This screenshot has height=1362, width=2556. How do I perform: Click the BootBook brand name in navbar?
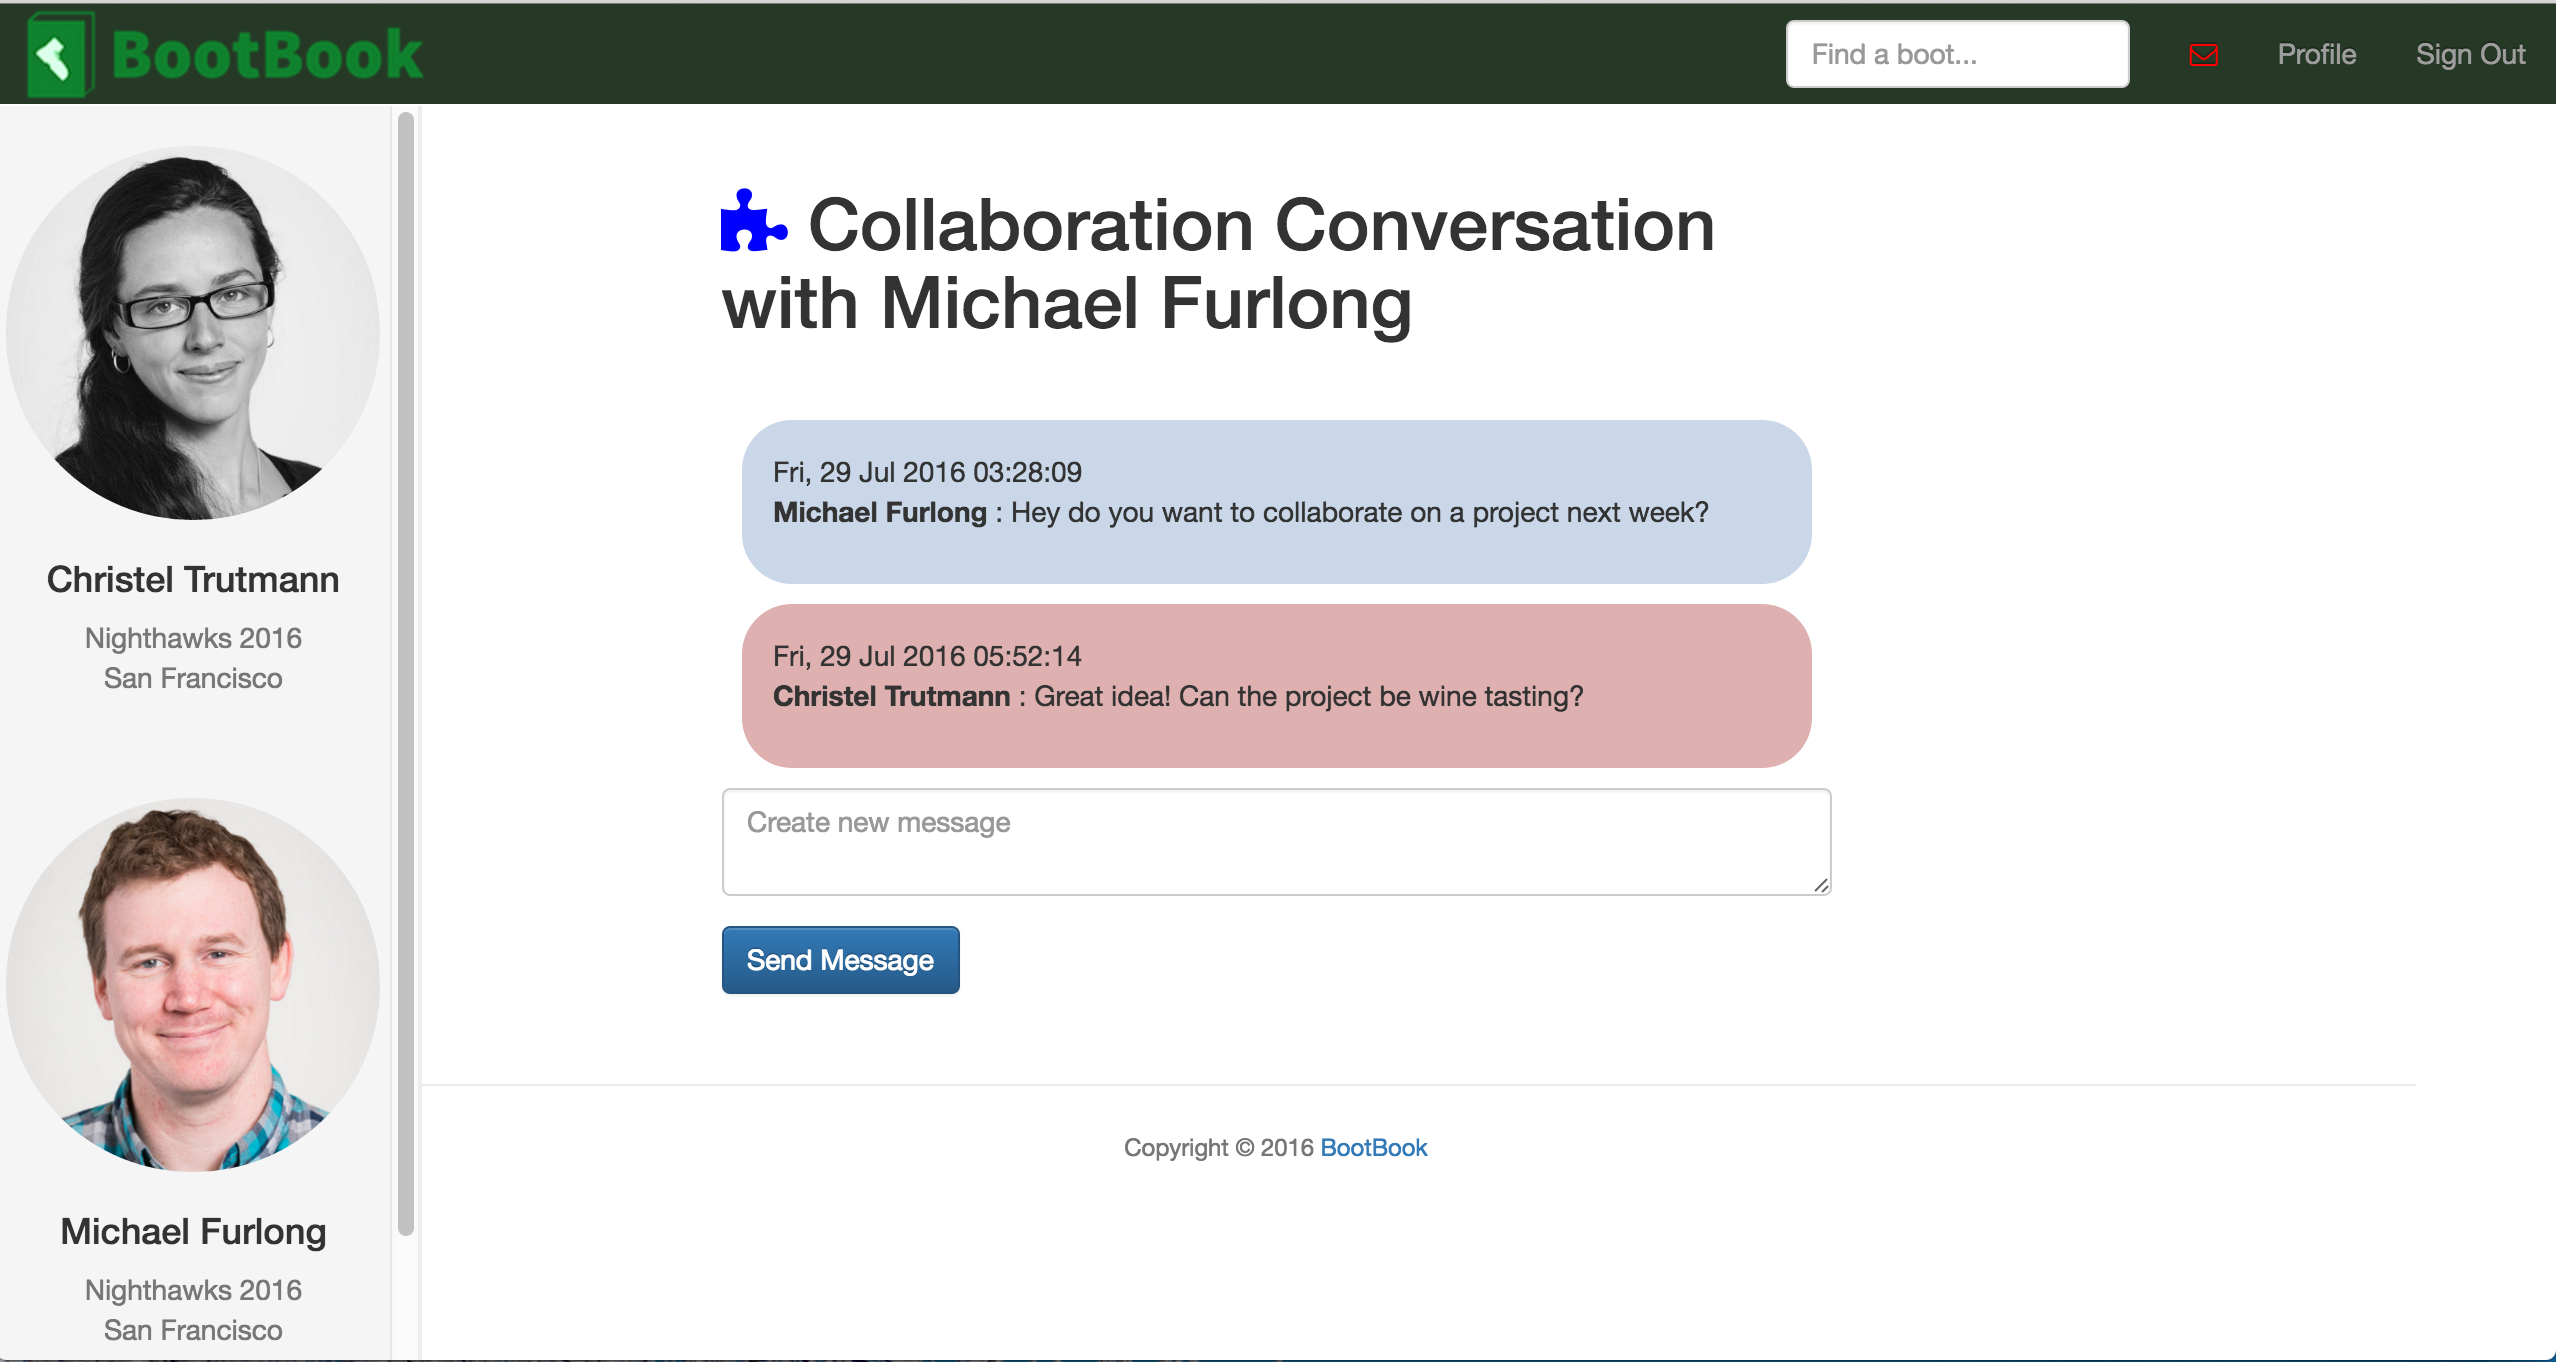[267, 55]
